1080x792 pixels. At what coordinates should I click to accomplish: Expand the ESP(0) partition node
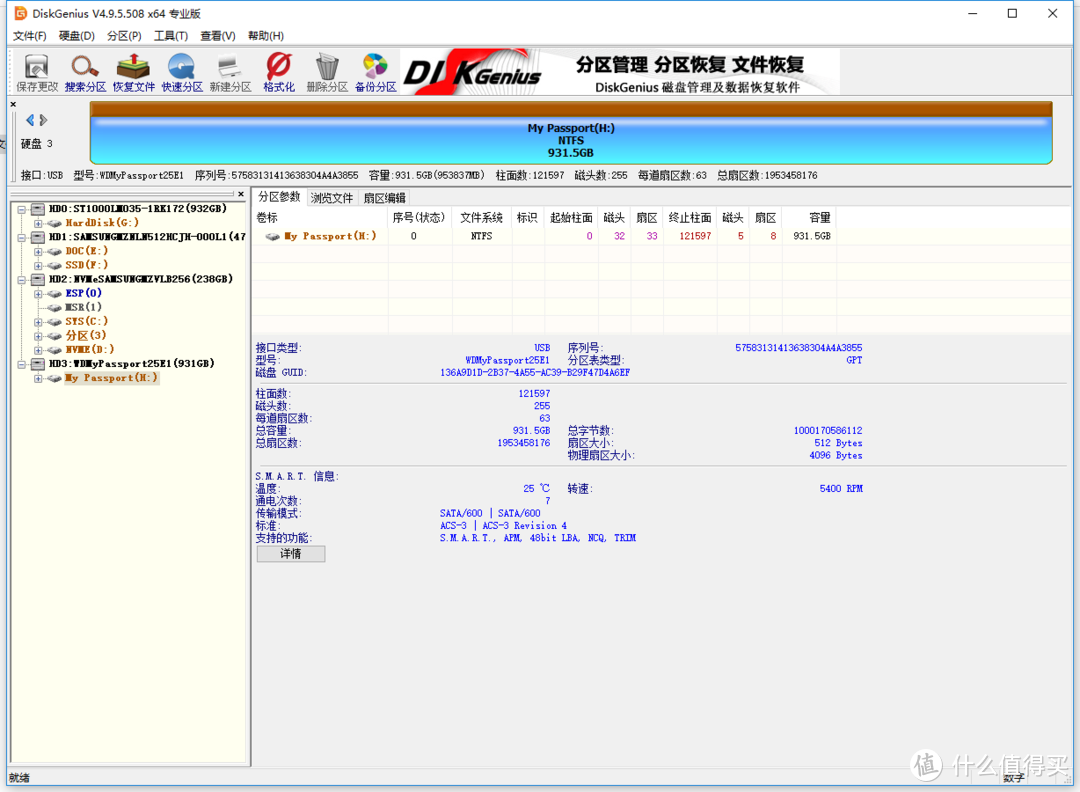pos(39,293)
